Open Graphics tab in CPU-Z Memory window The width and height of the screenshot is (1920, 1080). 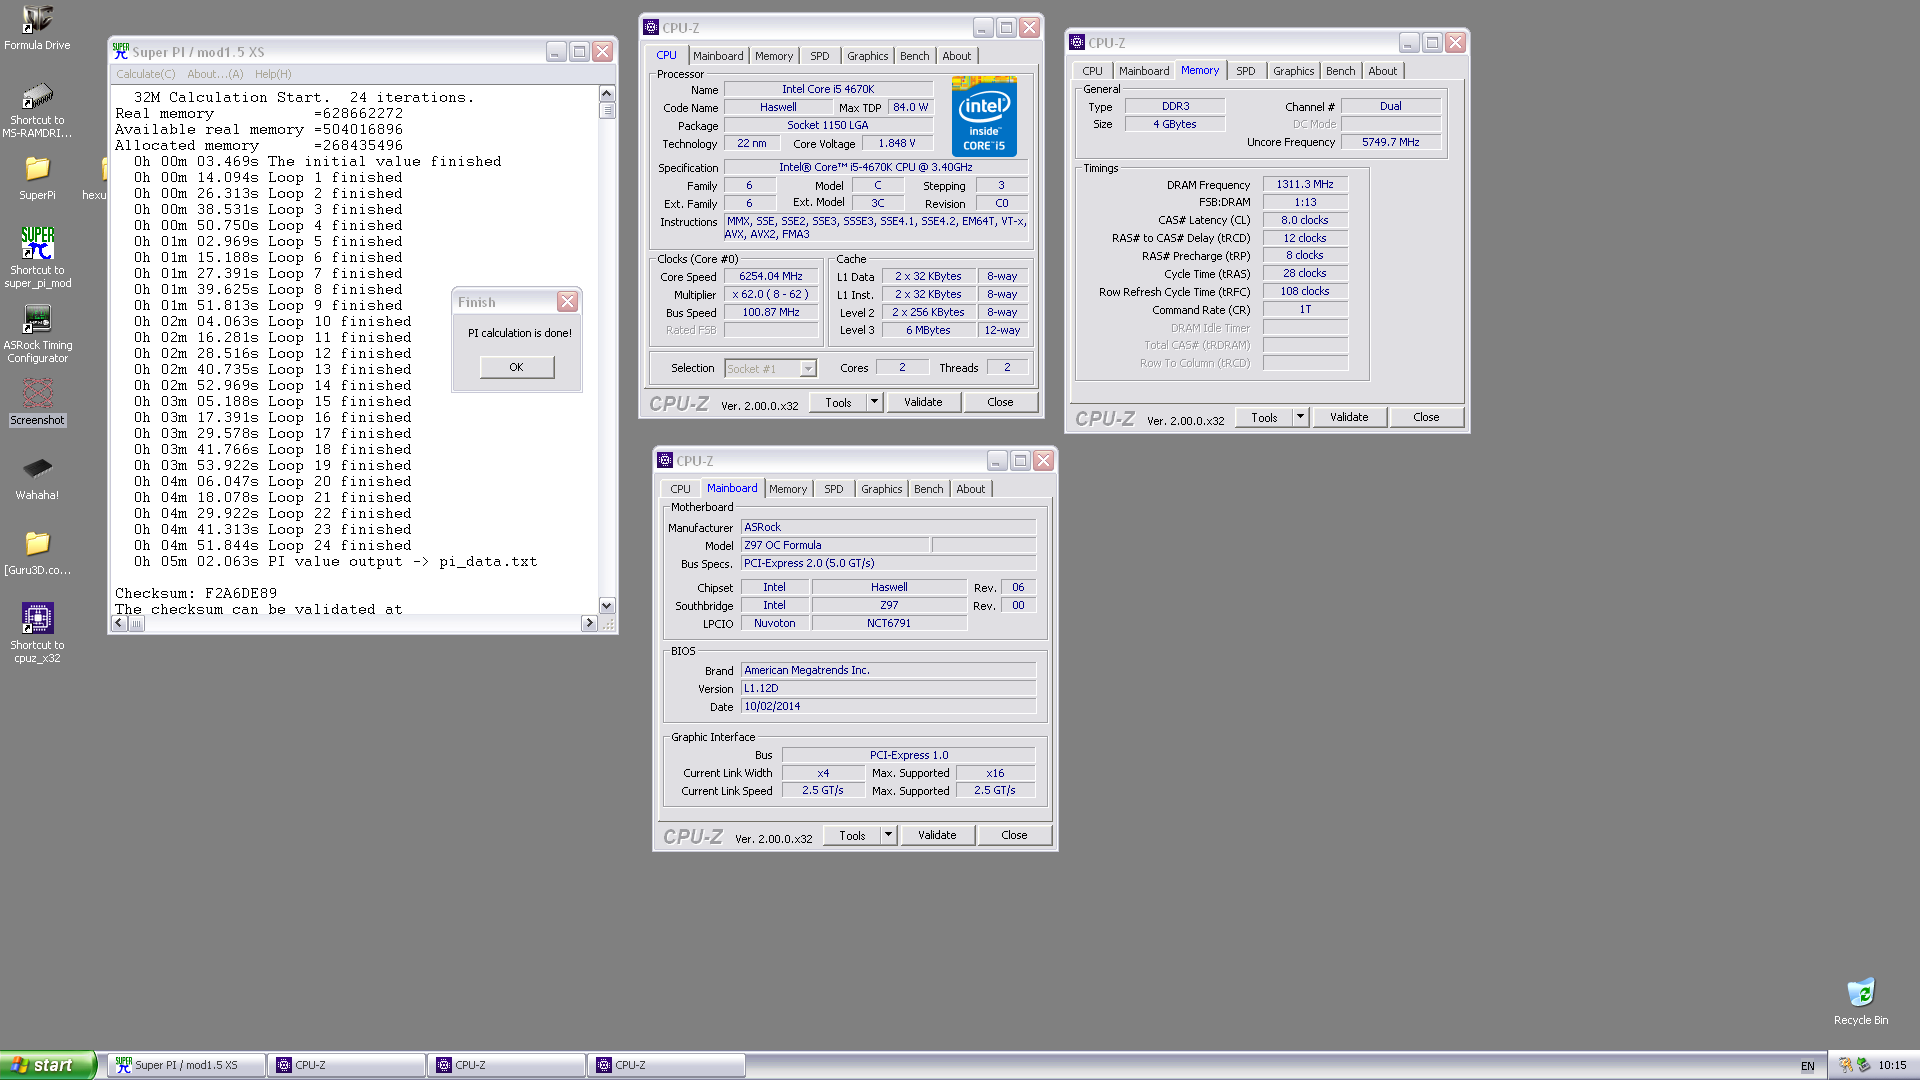(x=1293, y=71)
